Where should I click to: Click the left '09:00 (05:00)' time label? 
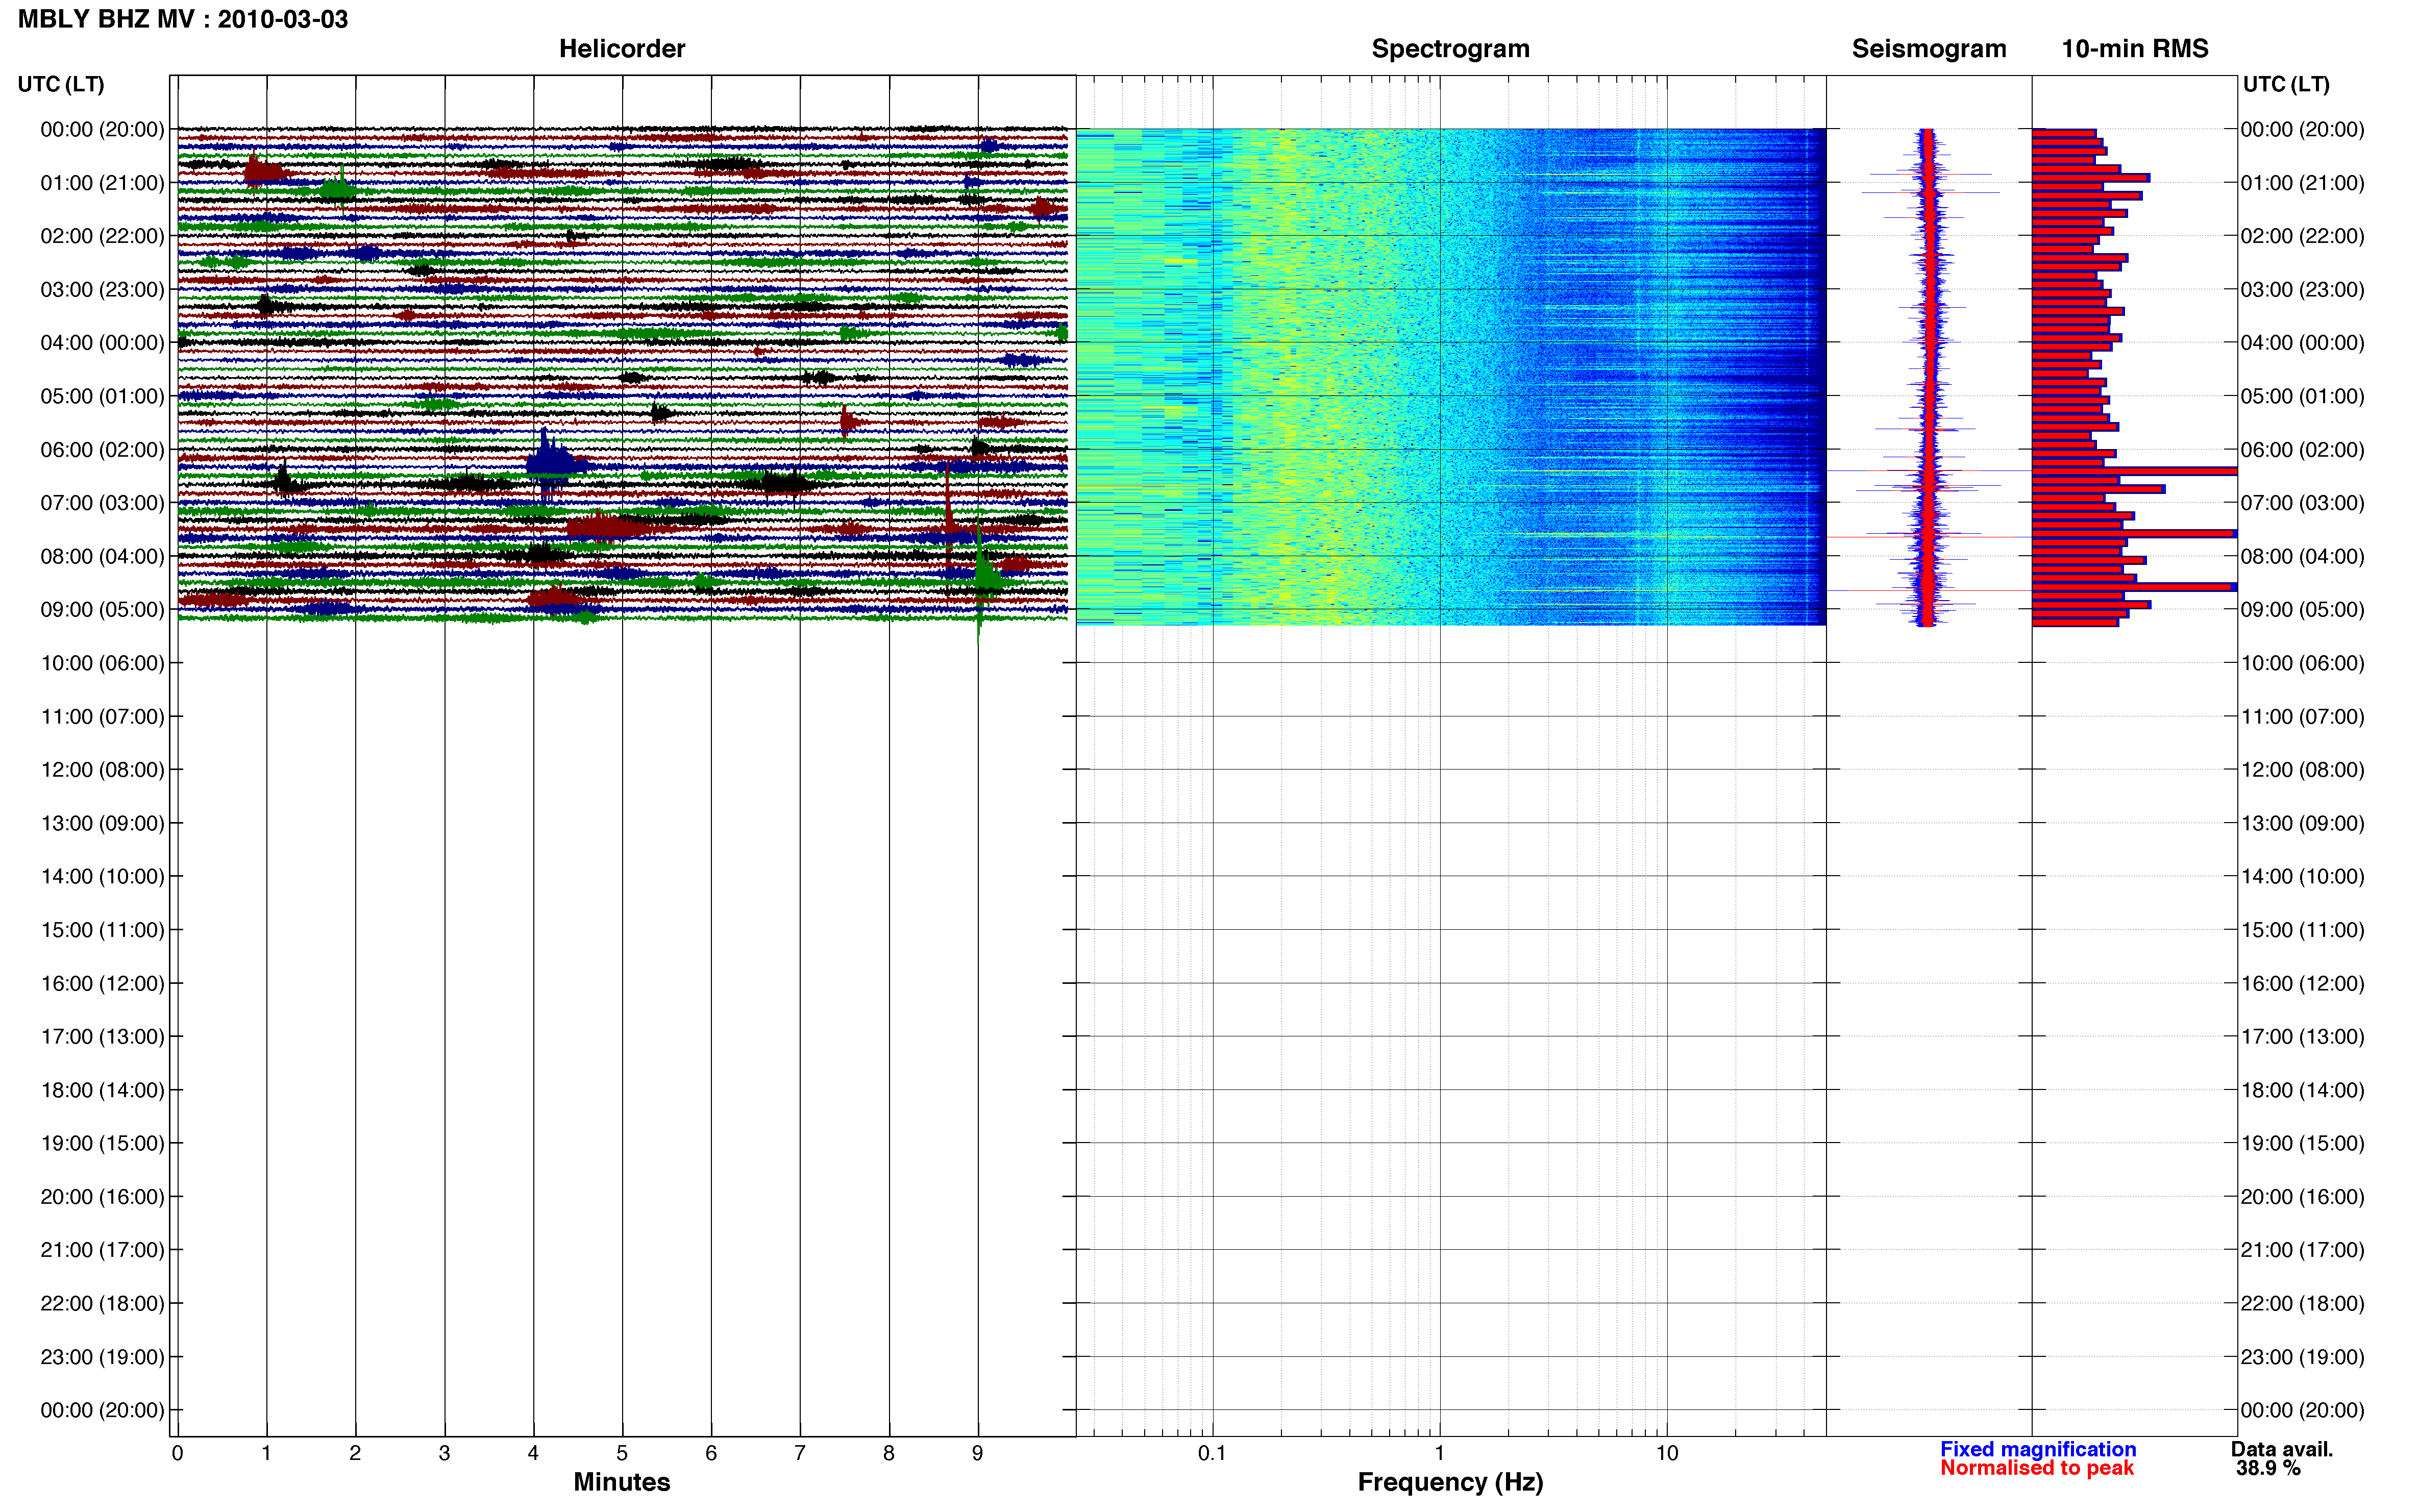click(102, 610)
